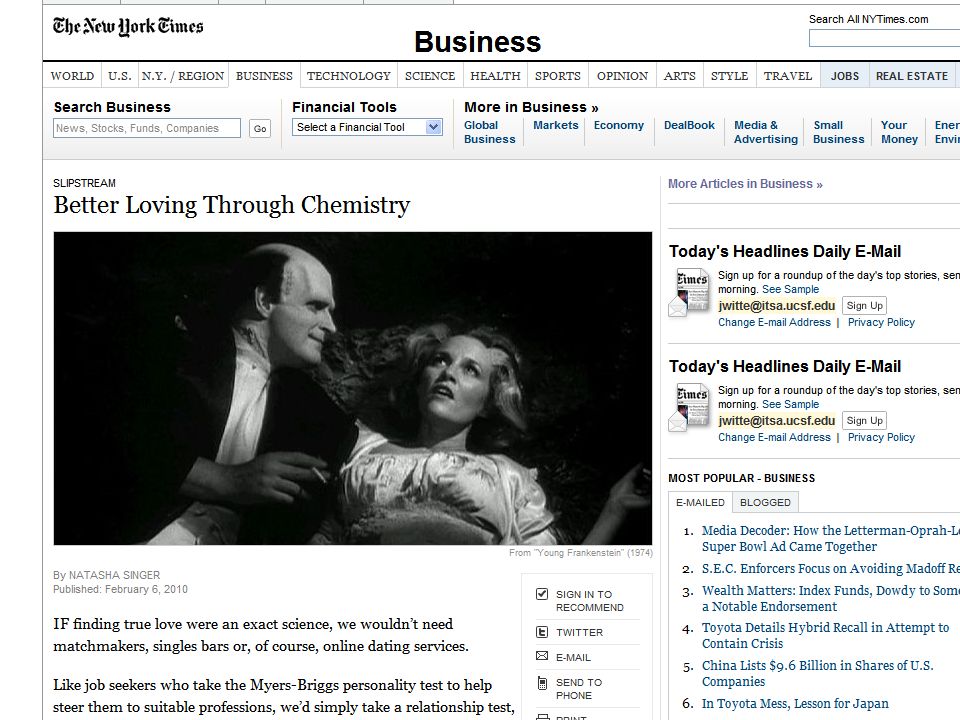Click the Send to Phone icon
The height and width of the screenshot is (720, 960).
[x=542, y=683]
